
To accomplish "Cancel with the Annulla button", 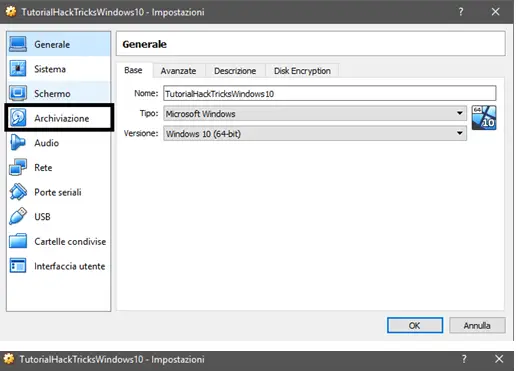I will tap(477, 325).
